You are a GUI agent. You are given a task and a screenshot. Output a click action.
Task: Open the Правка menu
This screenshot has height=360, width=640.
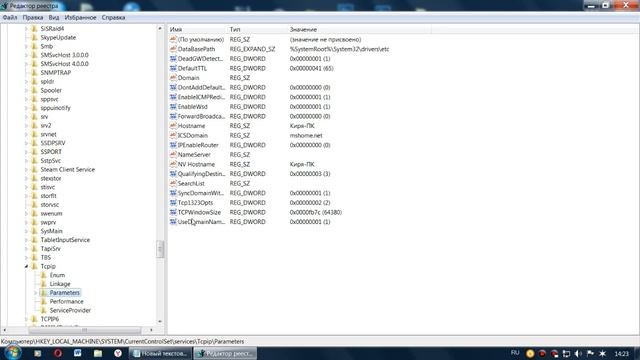click(33, 18)
